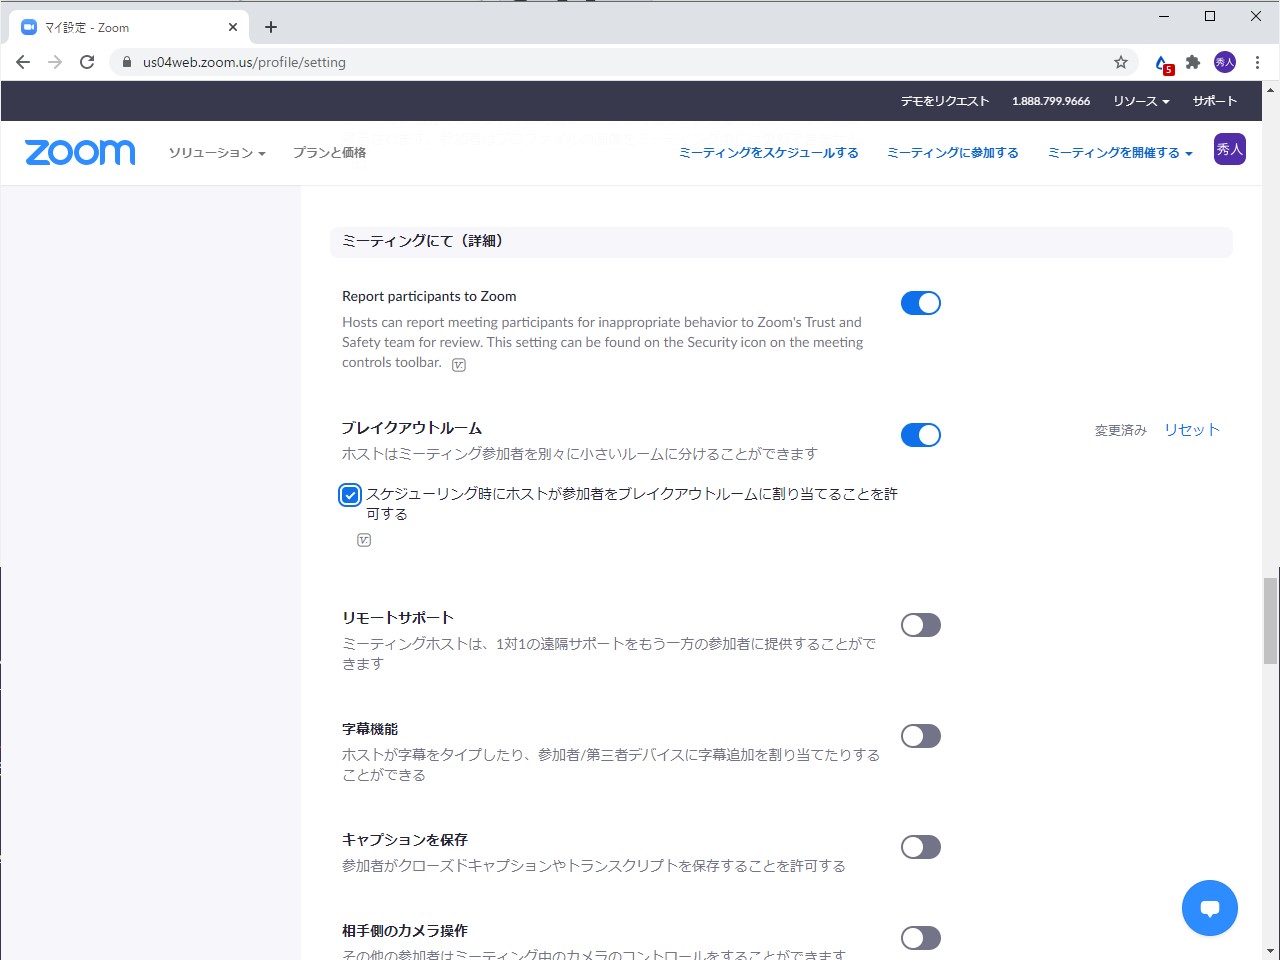1280x960 pixels.
Task: Click リセット next to 変更済み
Action: click(x=1191, y=429)
